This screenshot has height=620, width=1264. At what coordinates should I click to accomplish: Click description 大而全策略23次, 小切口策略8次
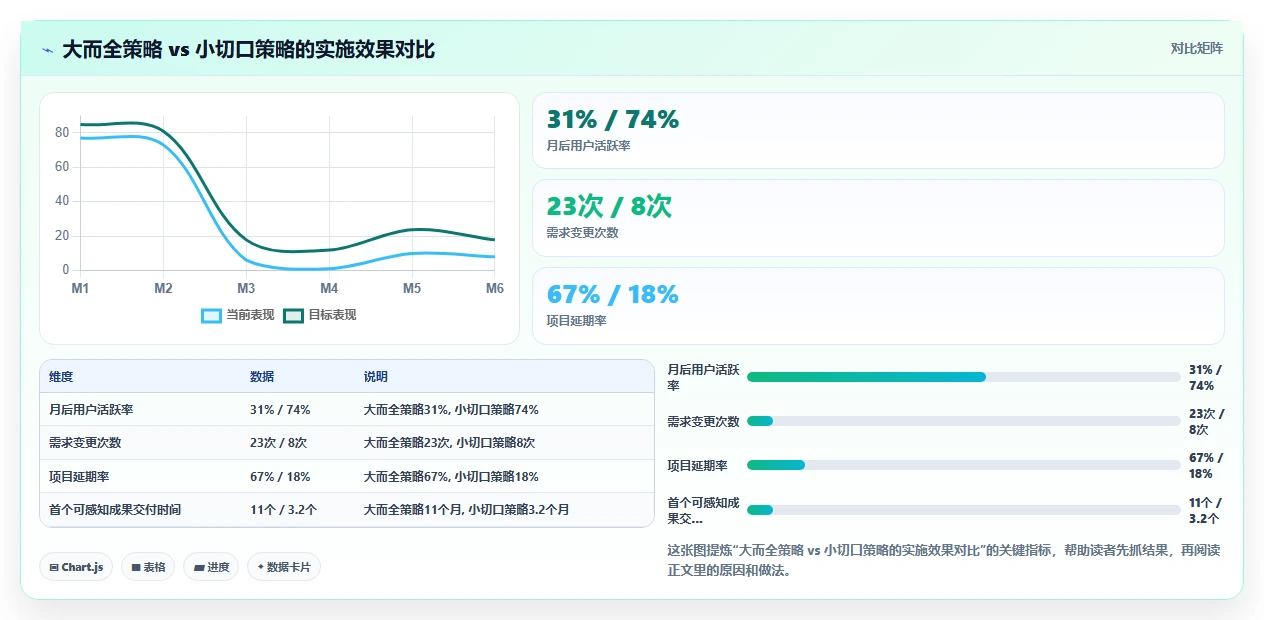pos(450,443)
